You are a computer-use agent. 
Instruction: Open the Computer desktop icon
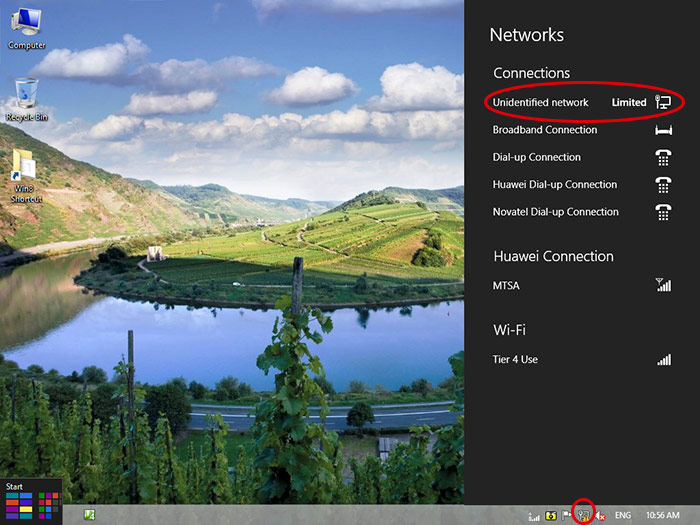pos(26,29)
